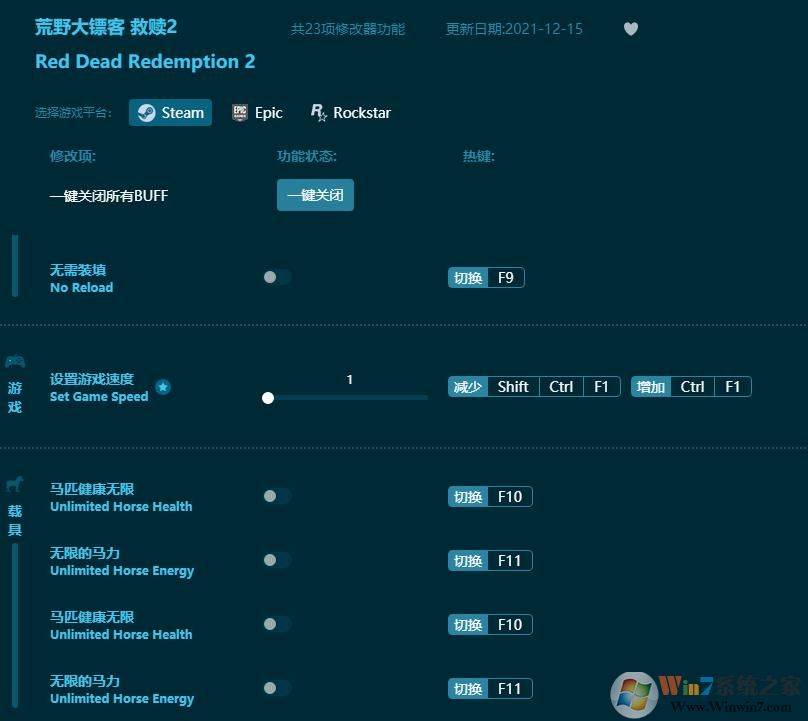Click the 一键关闭 button

click(315, 195)
